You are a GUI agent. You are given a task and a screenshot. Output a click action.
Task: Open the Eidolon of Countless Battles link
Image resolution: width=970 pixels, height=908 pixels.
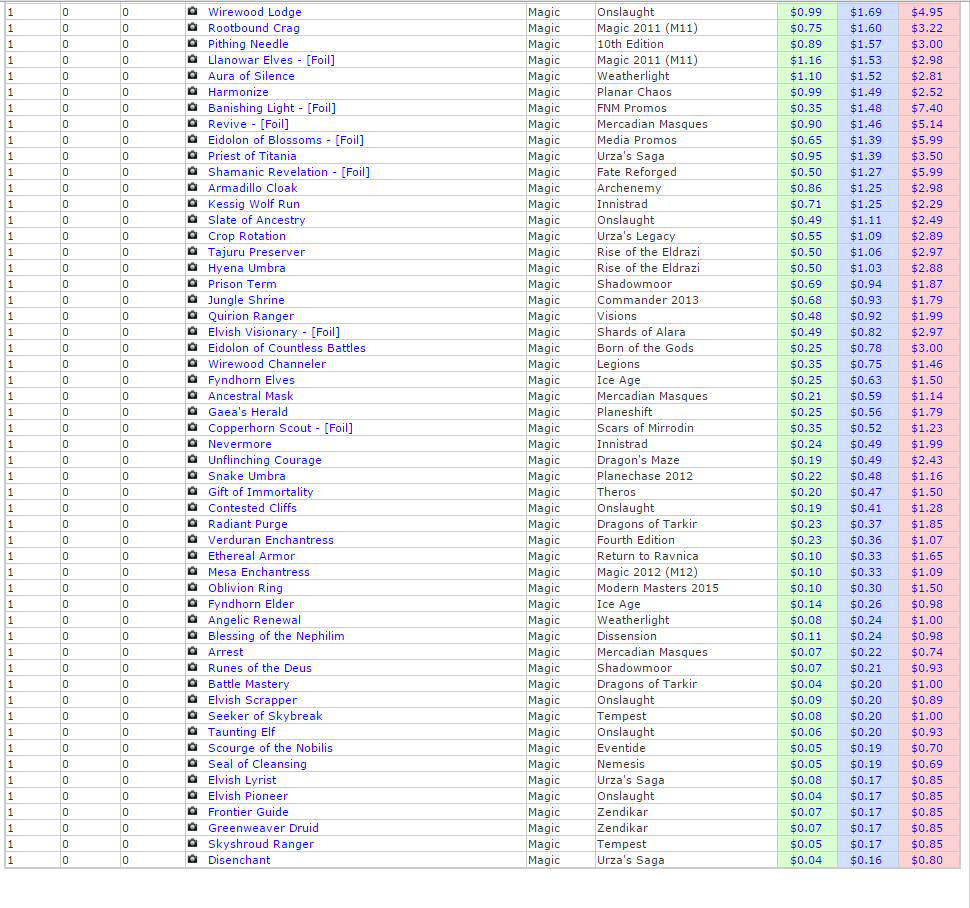pyautogui.click(x=286, y=348)
